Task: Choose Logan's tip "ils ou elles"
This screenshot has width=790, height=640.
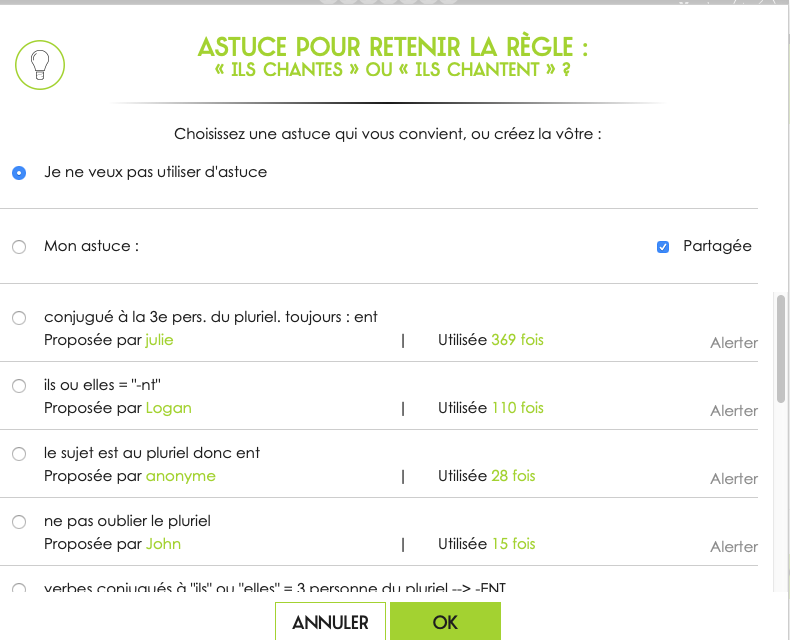Action: click(x=19, y=386)
